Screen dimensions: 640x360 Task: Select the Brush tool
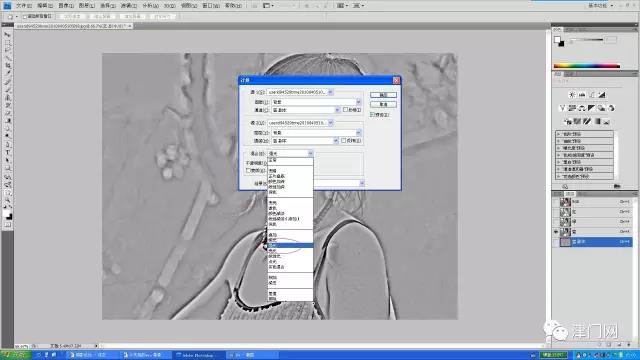coord(8,89)
